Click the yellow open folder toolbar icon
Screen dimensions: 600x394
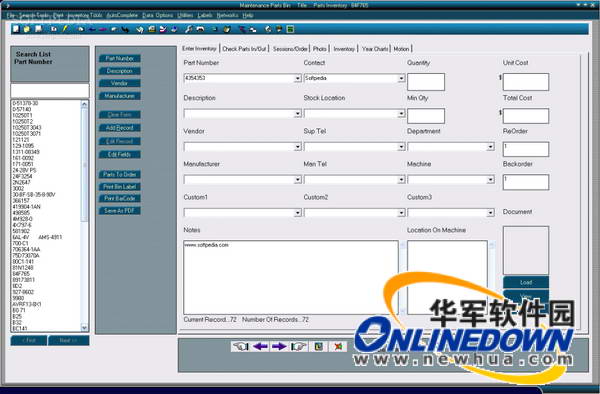(x=27, y=29)
